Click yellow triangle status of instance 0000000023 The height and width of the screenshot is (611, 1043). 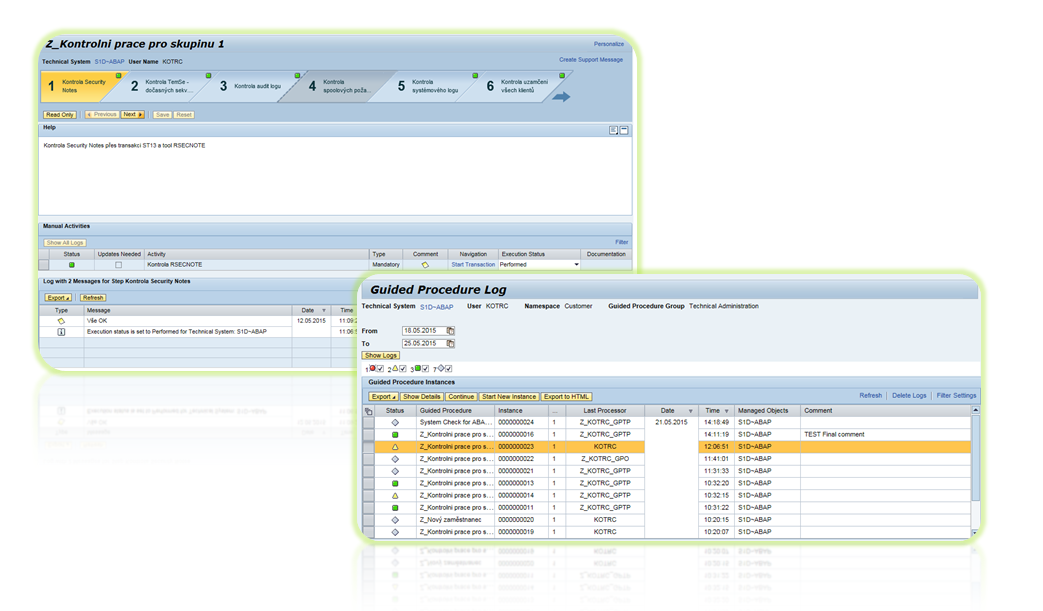pyautogui.click(x=395, y=447)
